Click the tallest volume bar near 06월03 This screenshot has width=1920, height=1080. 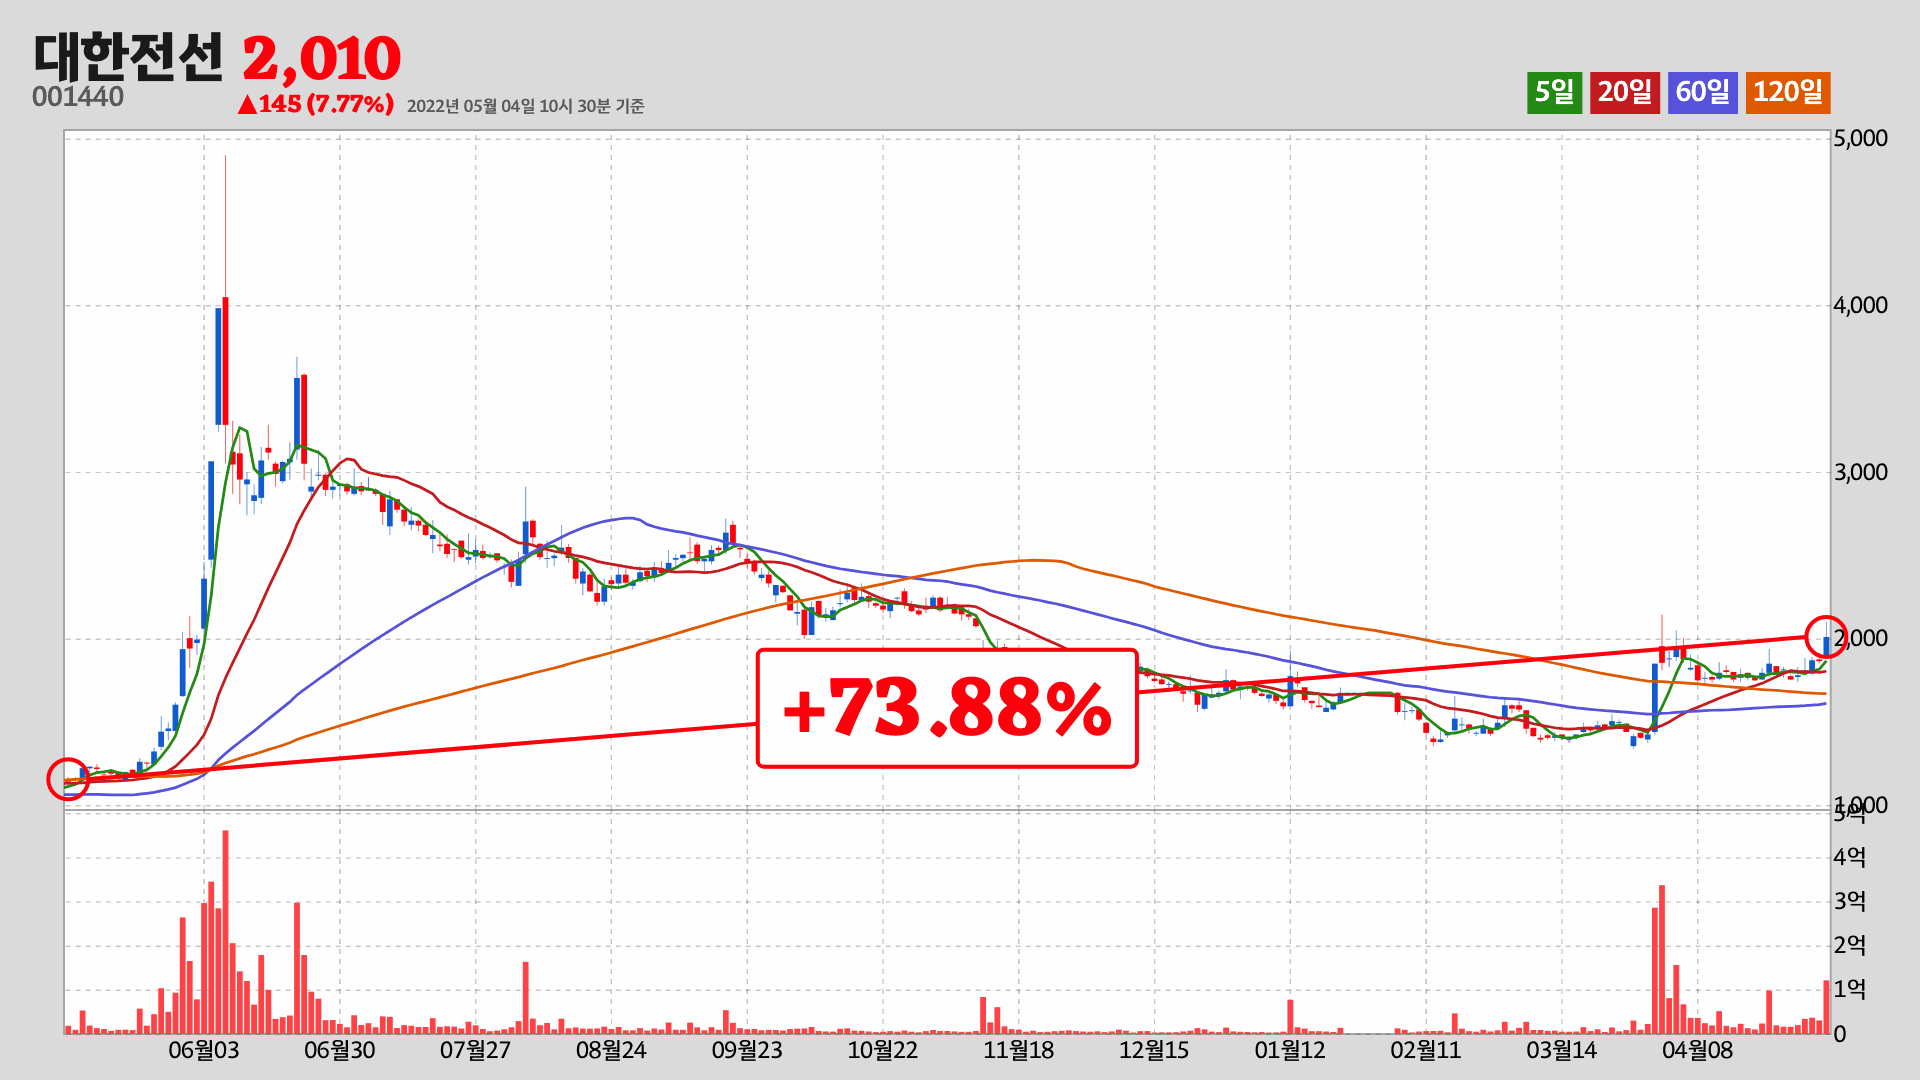225,930
